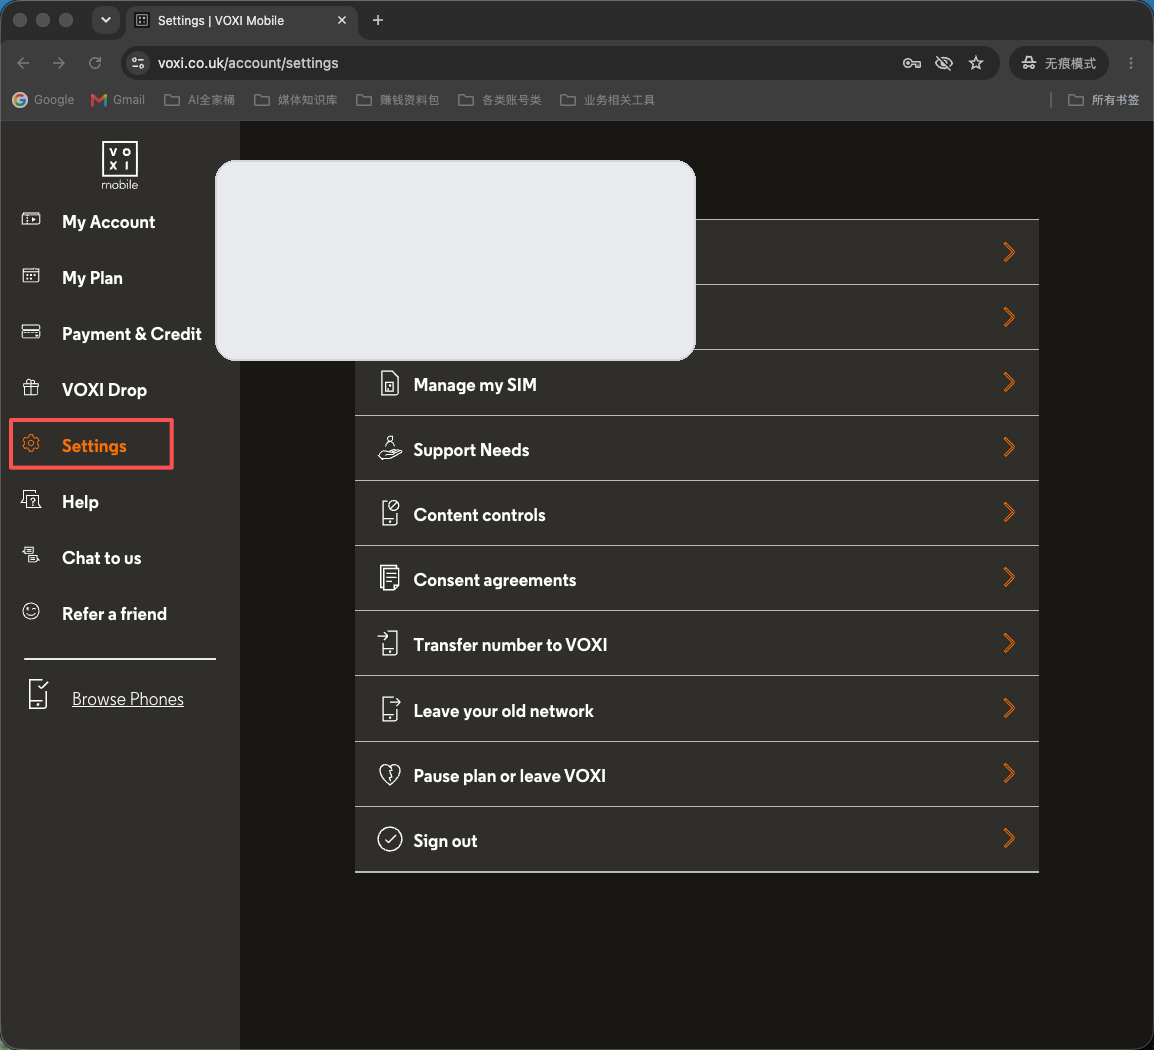This screenshot has width=1154, height=1050.
Task: Click the Sign out checkmark icon
Action: (389, 839)
